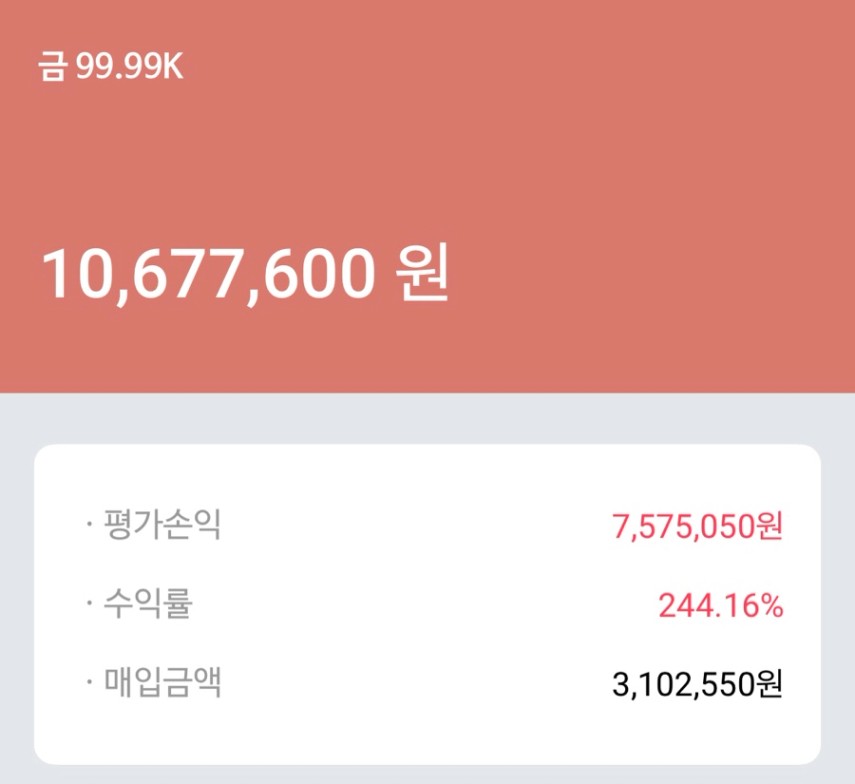The width and height of the screenshot is (855, 784).
Task: Click the large 원 unit after 10,677,600
Action: tap(419, 274)
